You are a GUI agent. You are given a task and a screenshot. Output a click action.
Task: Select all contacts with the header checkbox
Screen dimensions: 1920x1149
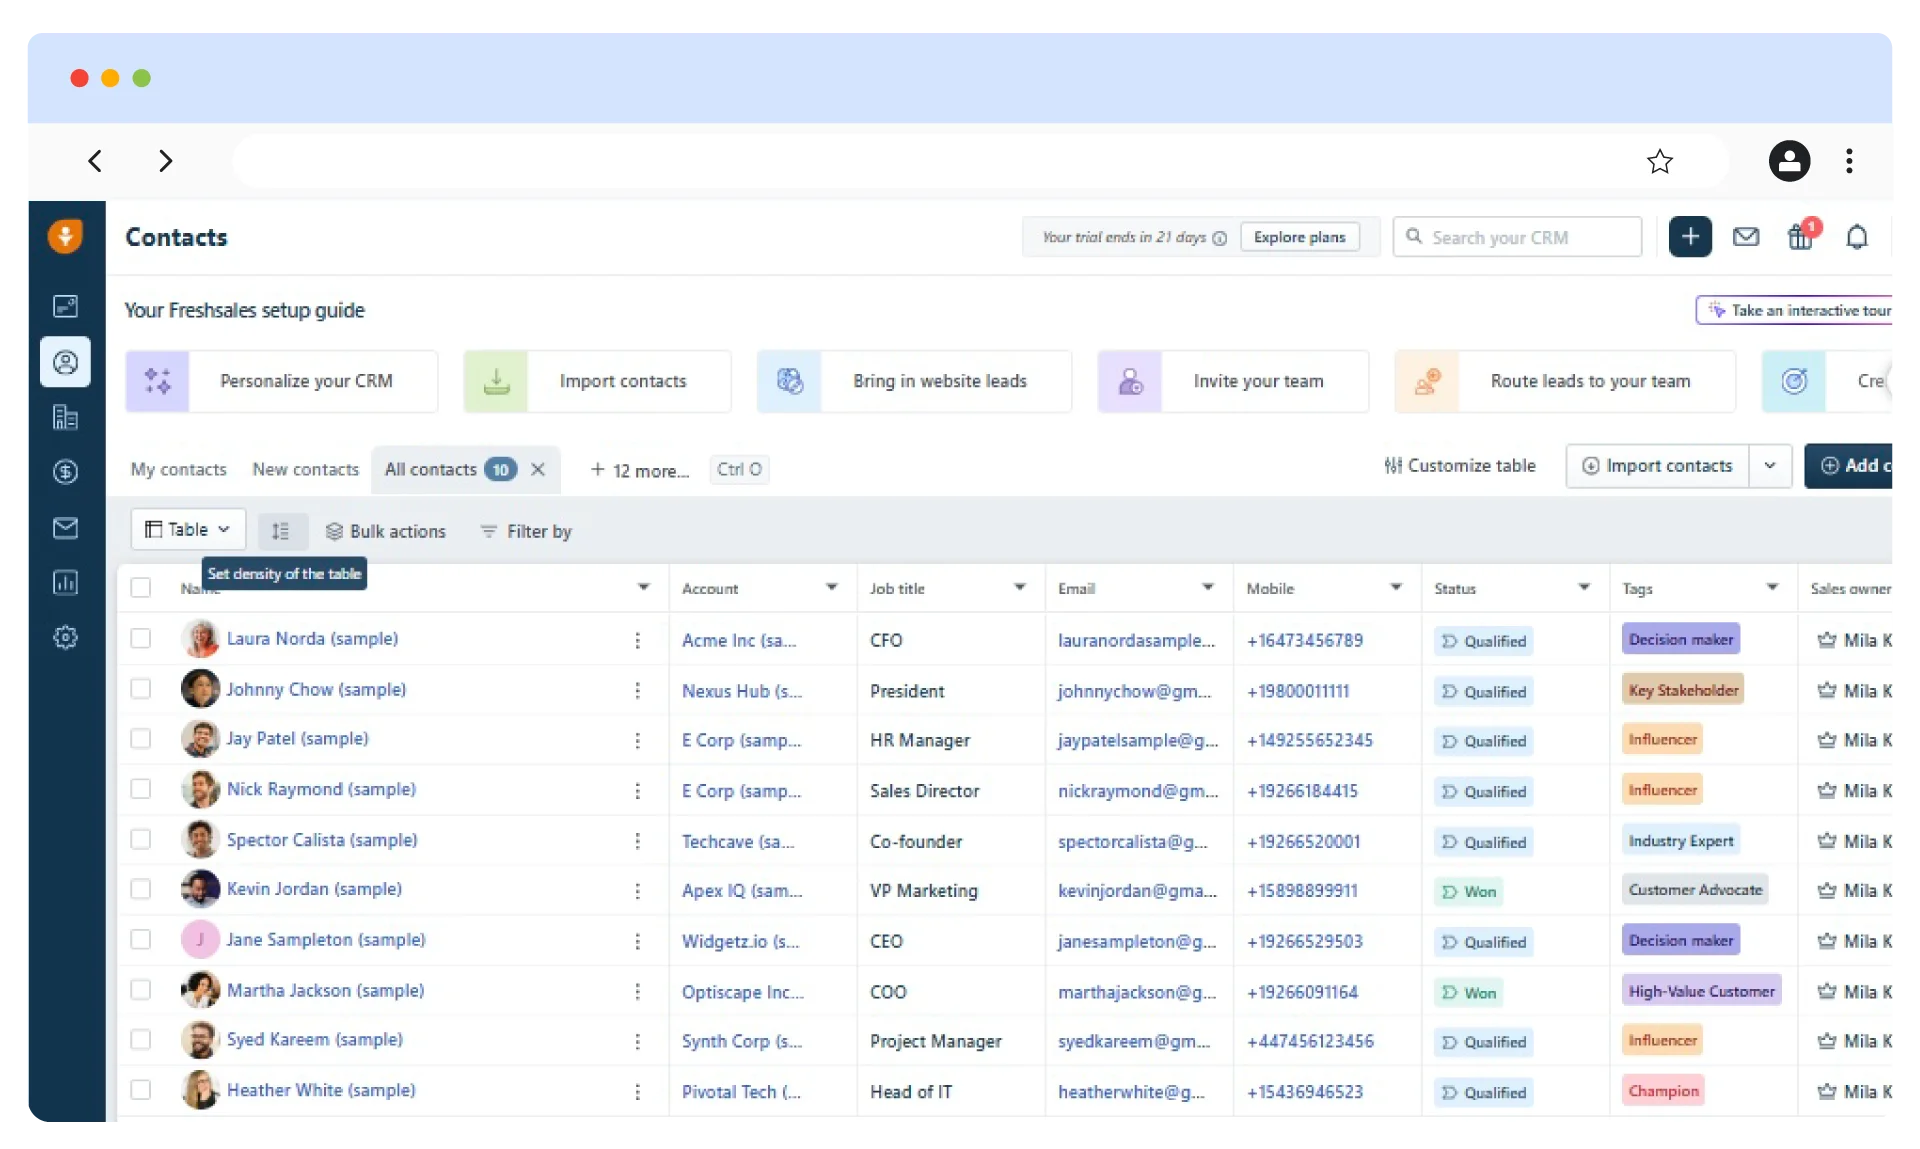[139, 588]
